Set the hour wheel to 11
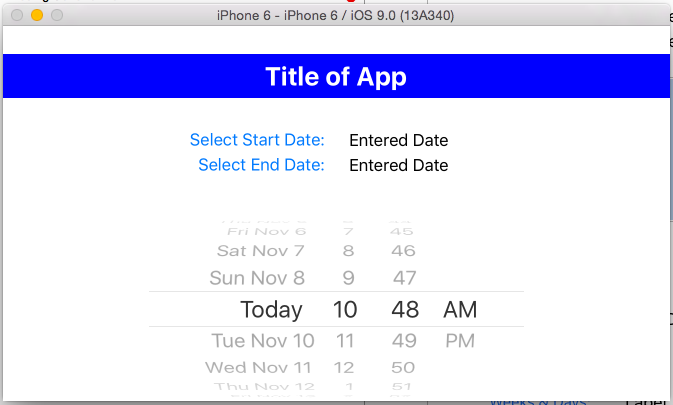This screenshot has height=405, width=673. pos(345,341)
